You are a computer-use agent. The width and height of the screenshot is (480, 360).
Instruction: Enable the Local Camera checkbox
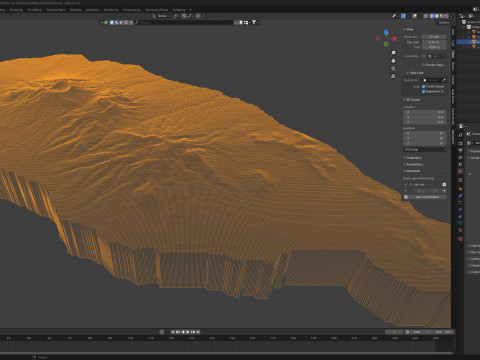click(424, 56)
